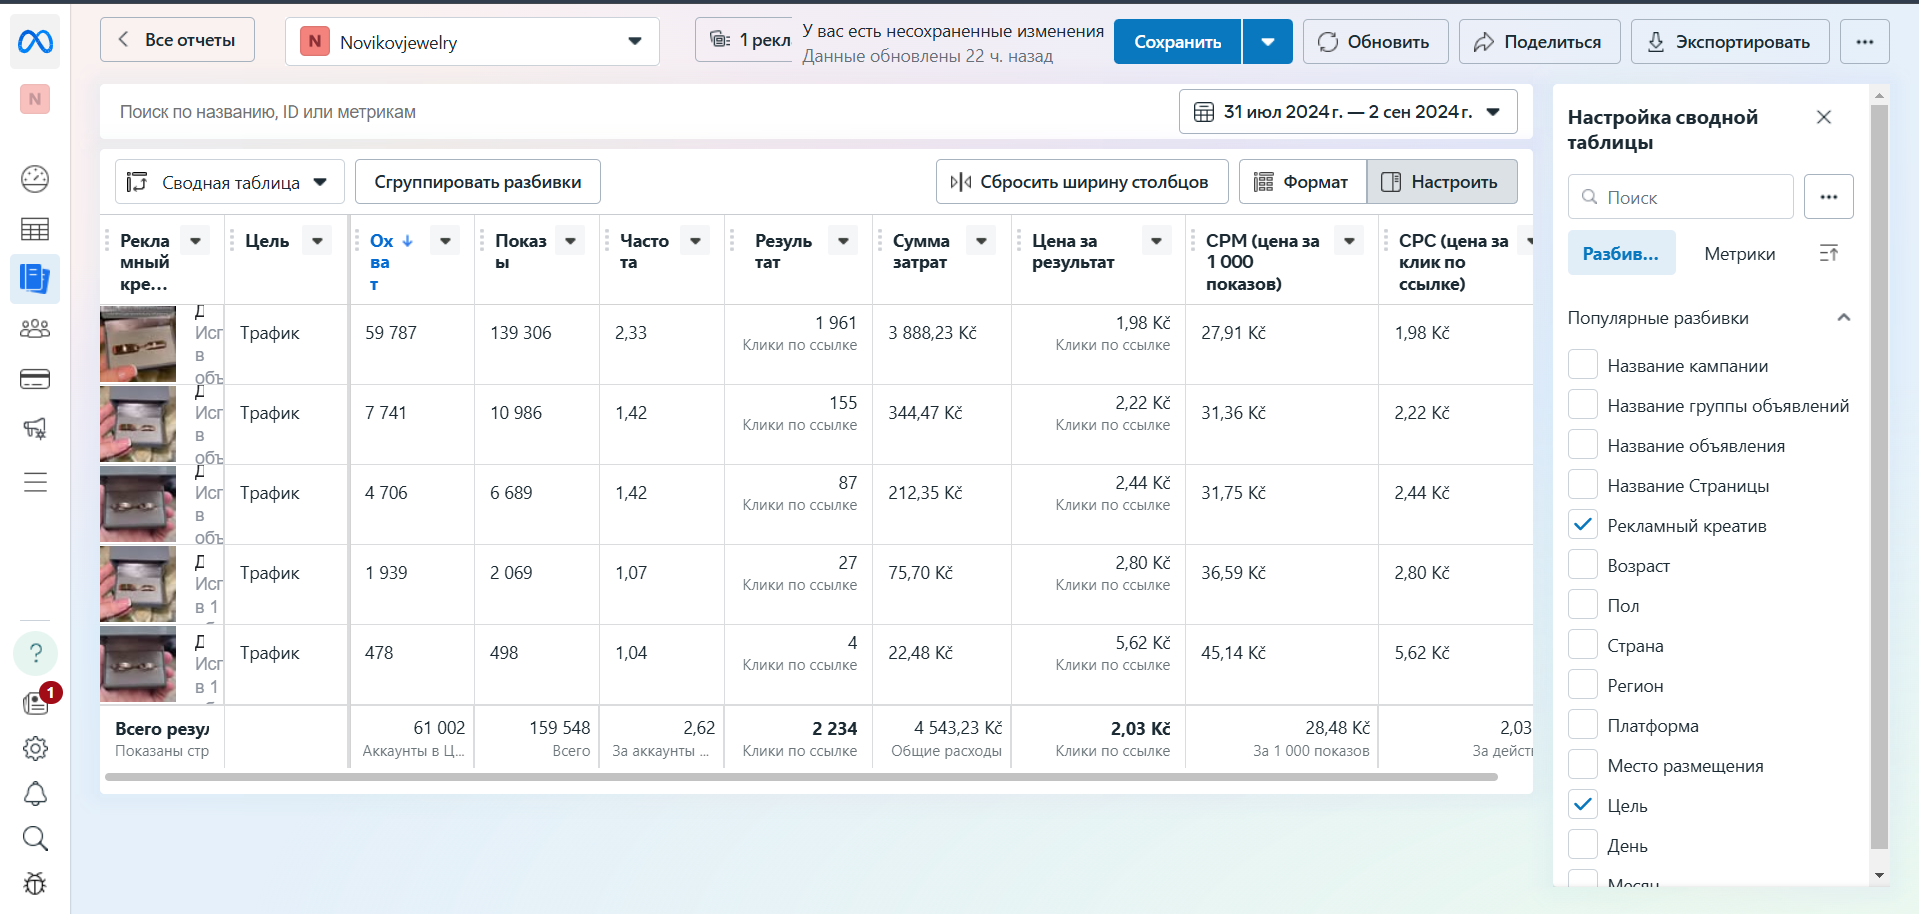The image size is (1919, 914).
Task: Click the Обновить refresh button
Action: pos(1375,42)
